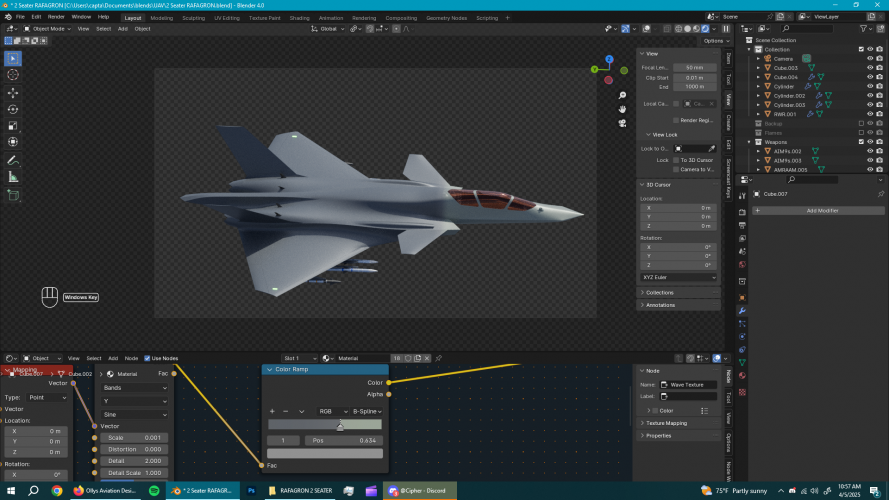The width and height of the screenshot is (889, 500).
Task: Click the eyedropper in Lock to Object
Action: point(712,149)
